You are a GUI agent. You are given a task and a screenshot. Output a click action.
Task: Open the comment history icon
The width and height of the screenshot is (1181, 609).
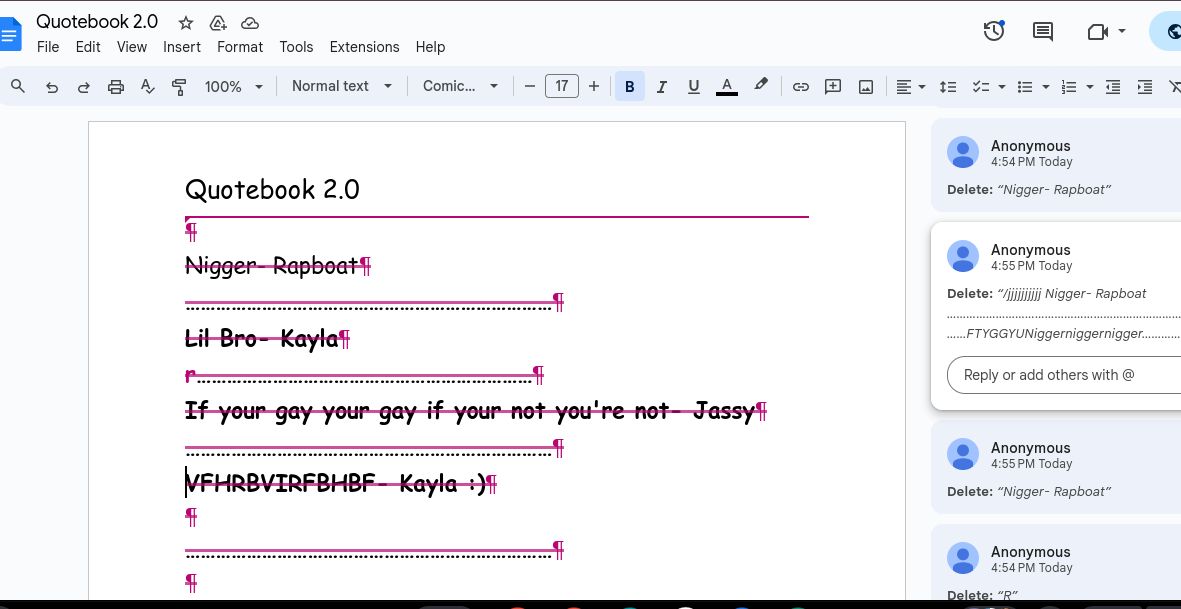coord(1043,31)
